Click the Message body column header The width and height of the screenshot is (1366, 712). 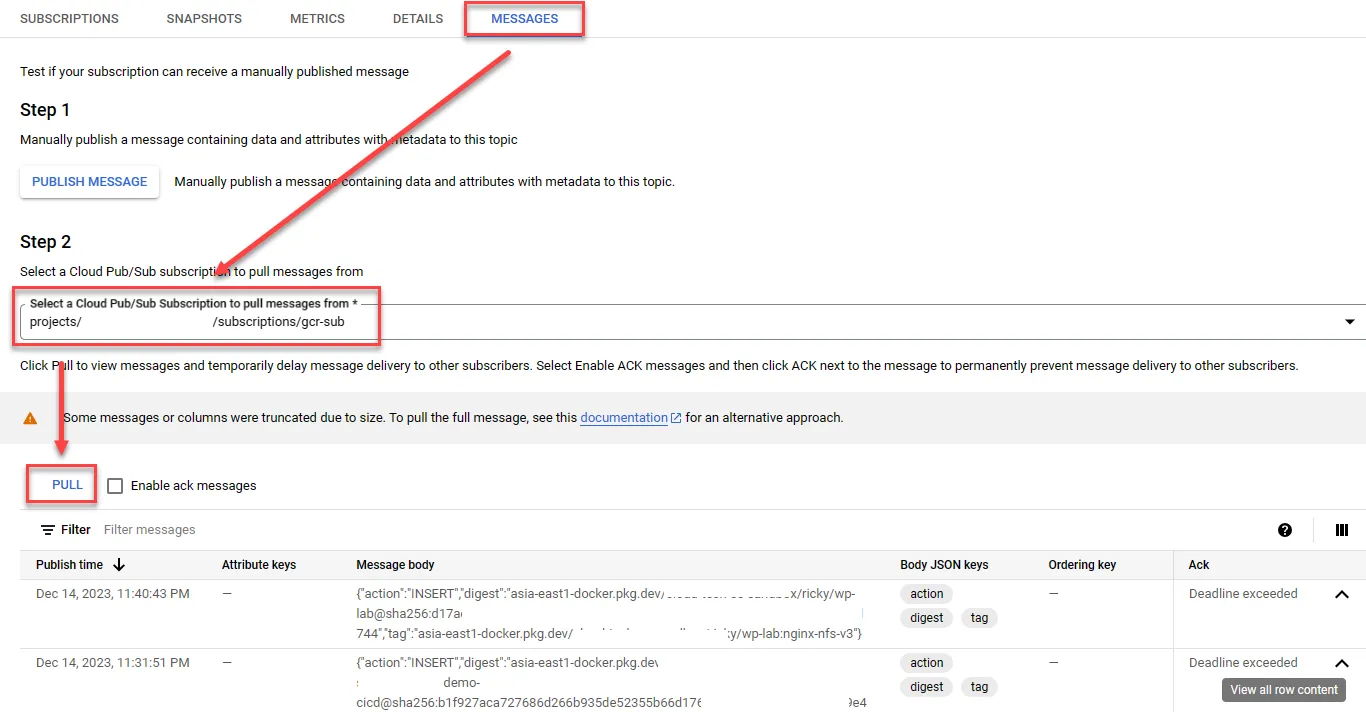tap(395, 565)
